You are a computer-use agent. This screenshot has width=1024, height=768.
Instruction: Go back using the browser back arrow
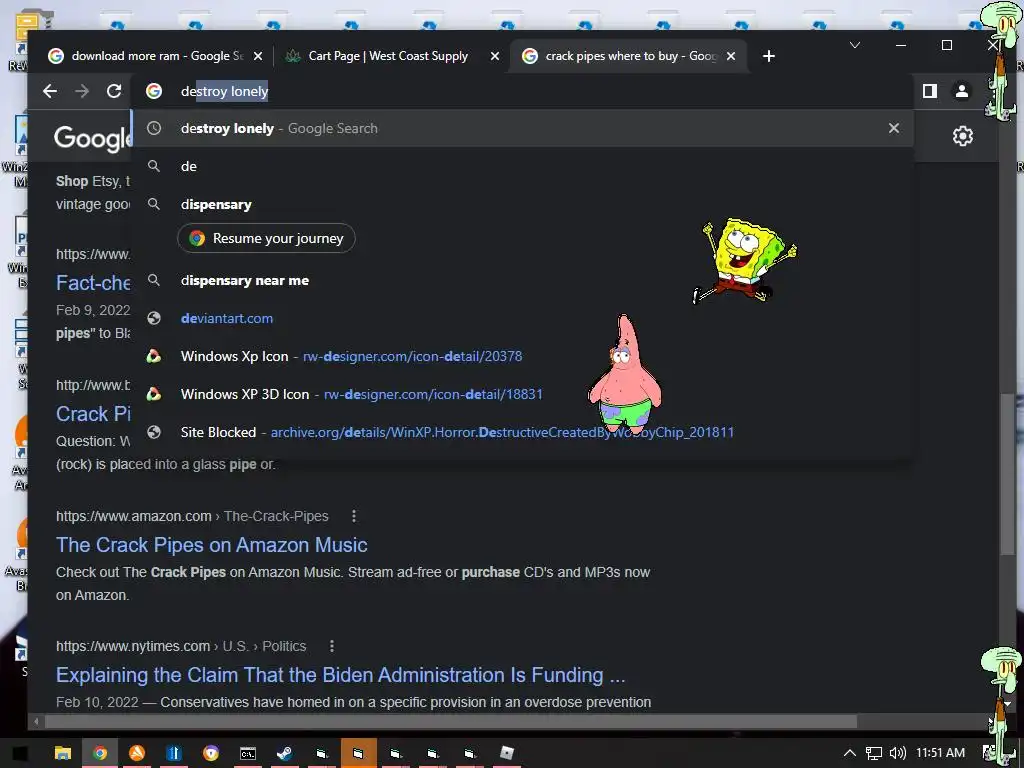50,91
